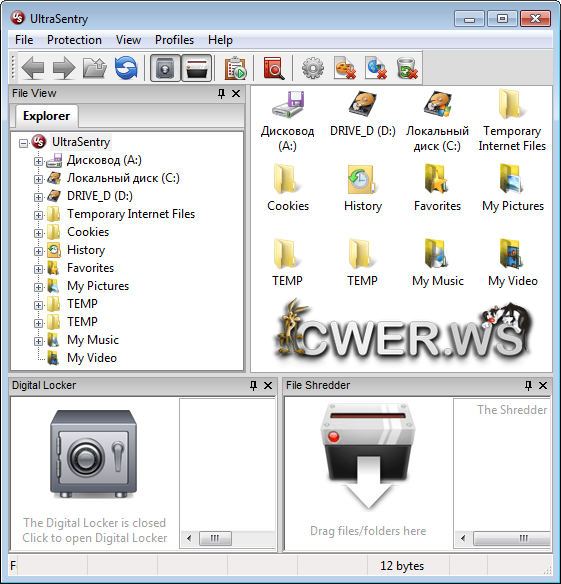The width and height of the screenshot is (561, 584).
Task: Expand the History tree node
Action: click(x=38, y=251)
